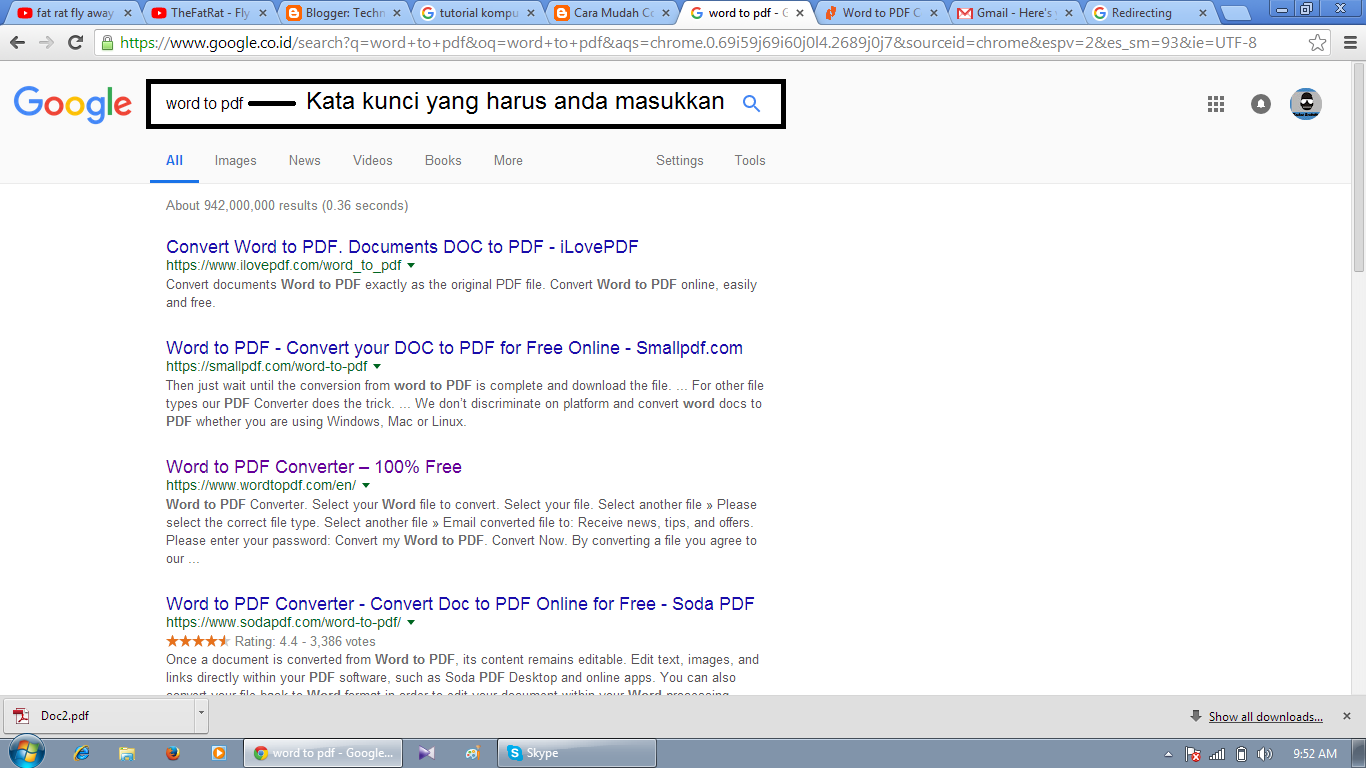Open the taskbar clock showing 9:52 AM

1314,754
